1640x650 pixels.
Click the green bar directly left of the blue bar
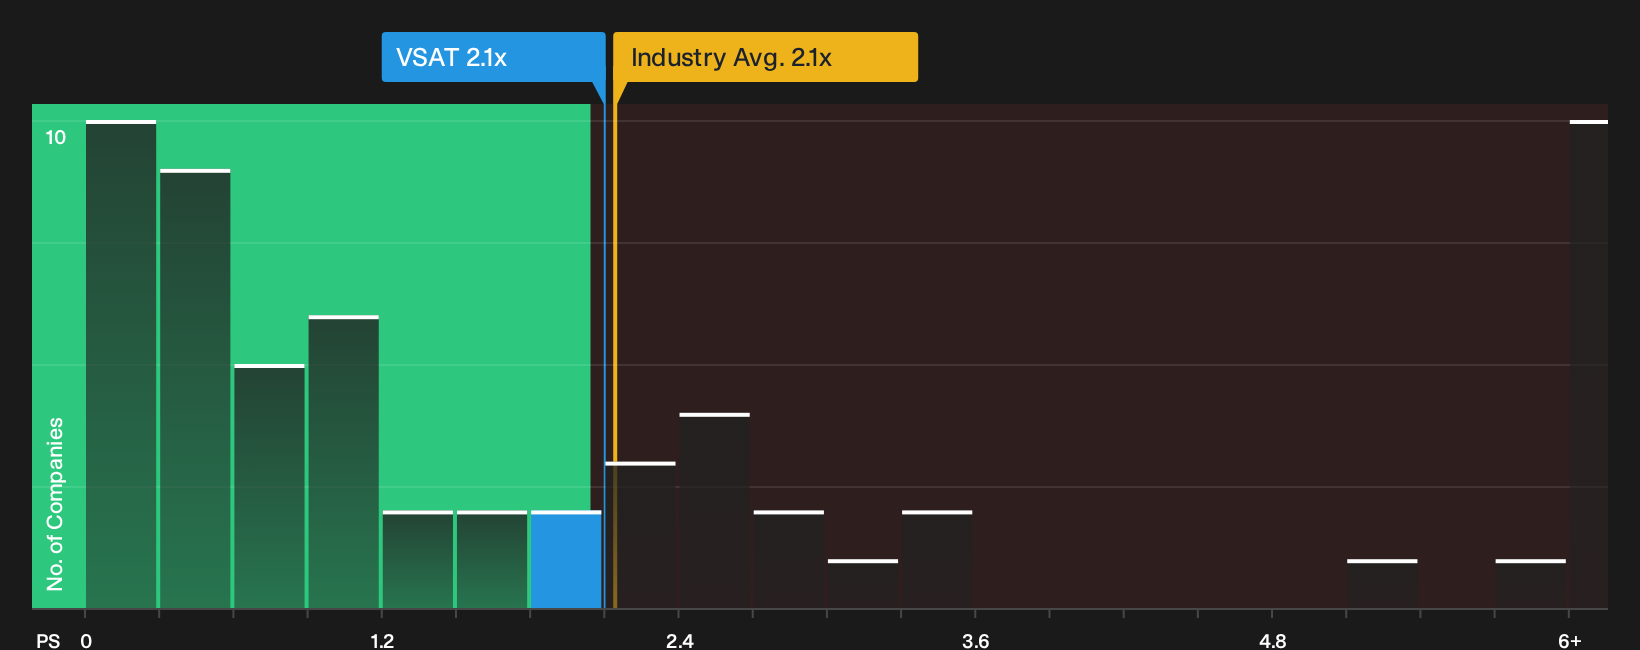[492, 560]
